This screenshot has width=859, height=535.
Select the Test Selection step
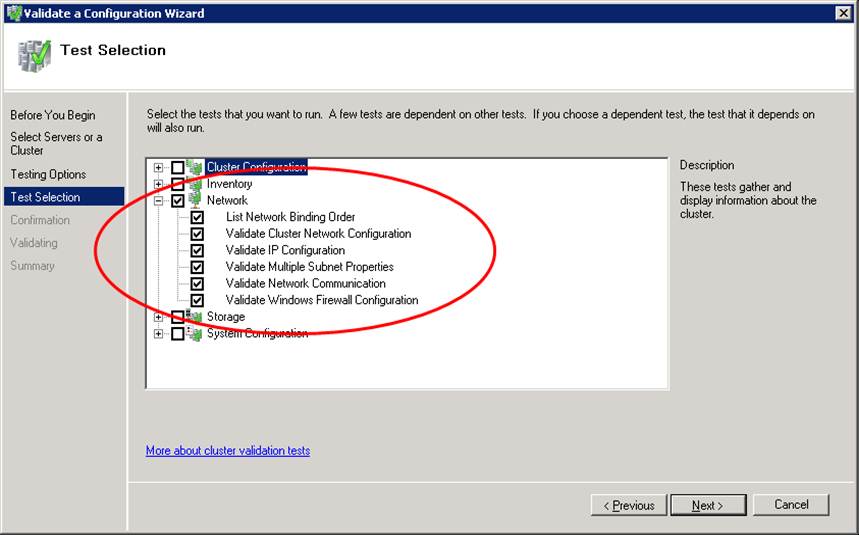click(x=64, y=197)
